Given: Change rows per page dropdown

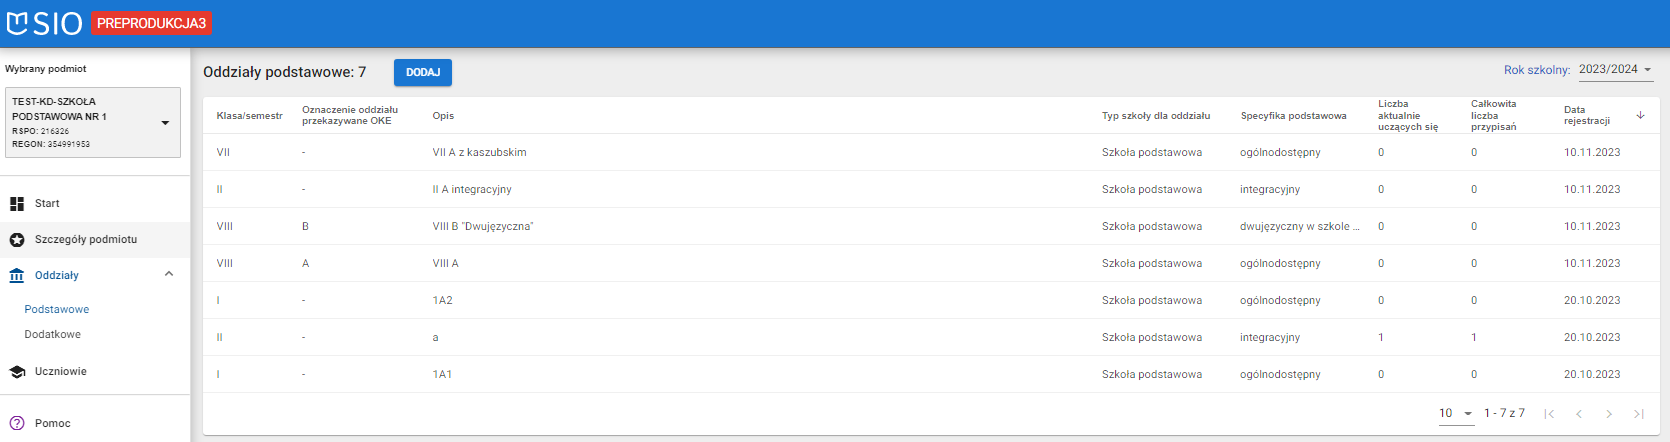Looking at the screenshot, I should tap(1456, 414).
